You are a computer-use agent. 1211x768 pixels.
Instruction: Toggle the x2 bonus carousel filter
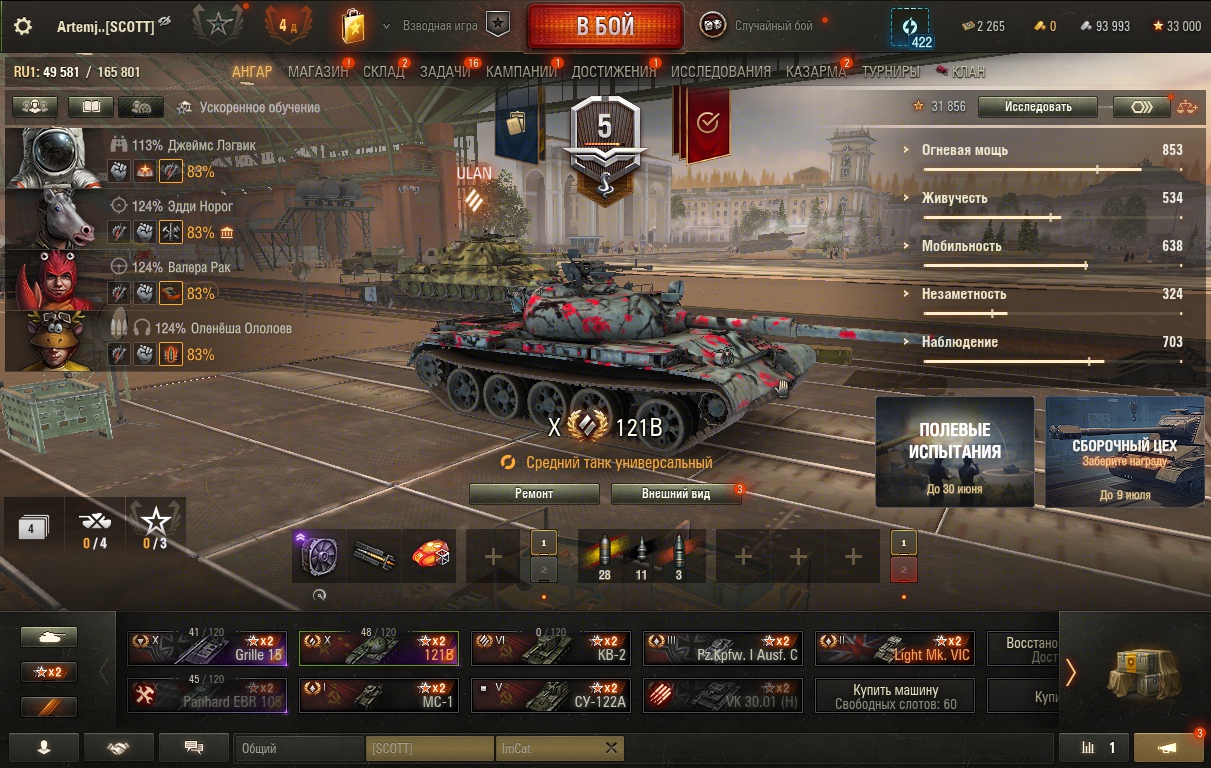[x=48, y=672]
